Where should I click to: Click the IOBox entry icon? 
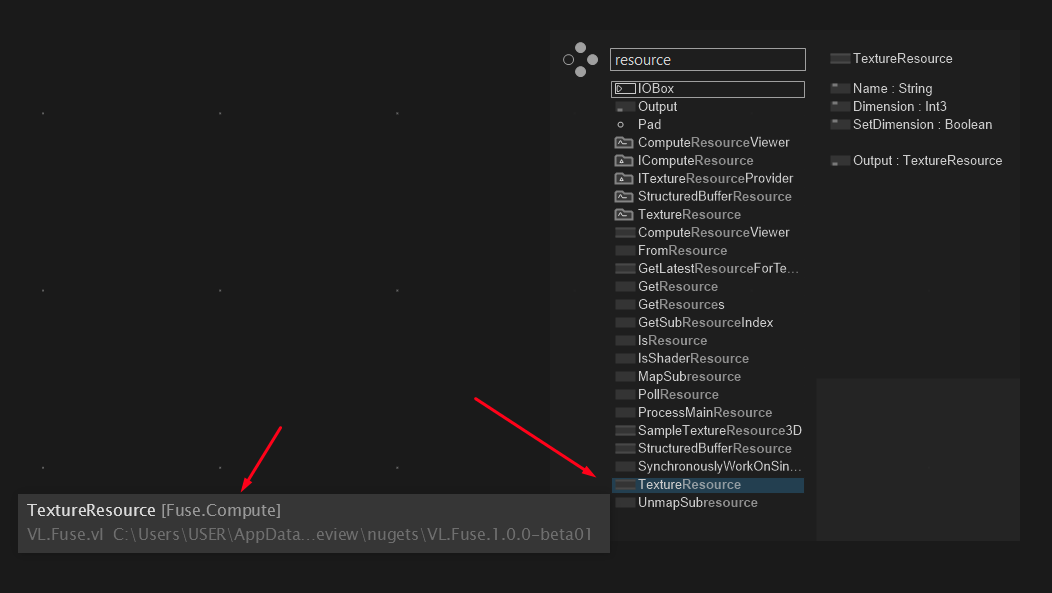[625, 89]
